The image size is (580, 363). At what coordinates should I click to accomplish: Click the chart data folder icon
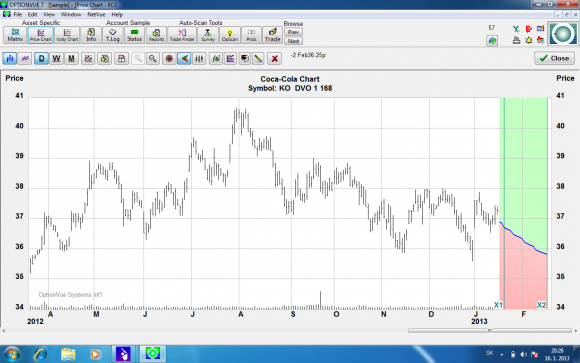click(105, 58)
